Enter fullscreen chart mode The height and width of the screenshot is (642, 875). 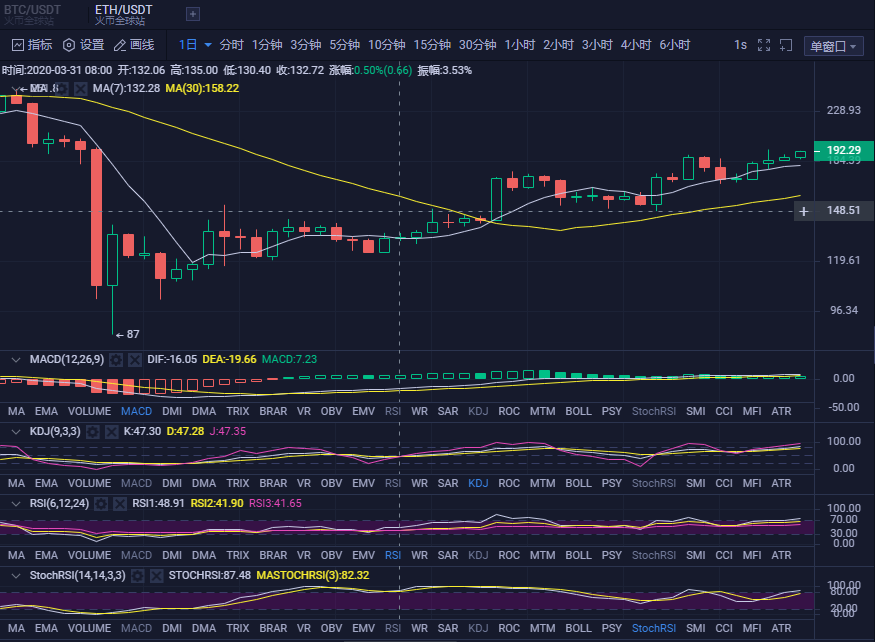(763, 44)
